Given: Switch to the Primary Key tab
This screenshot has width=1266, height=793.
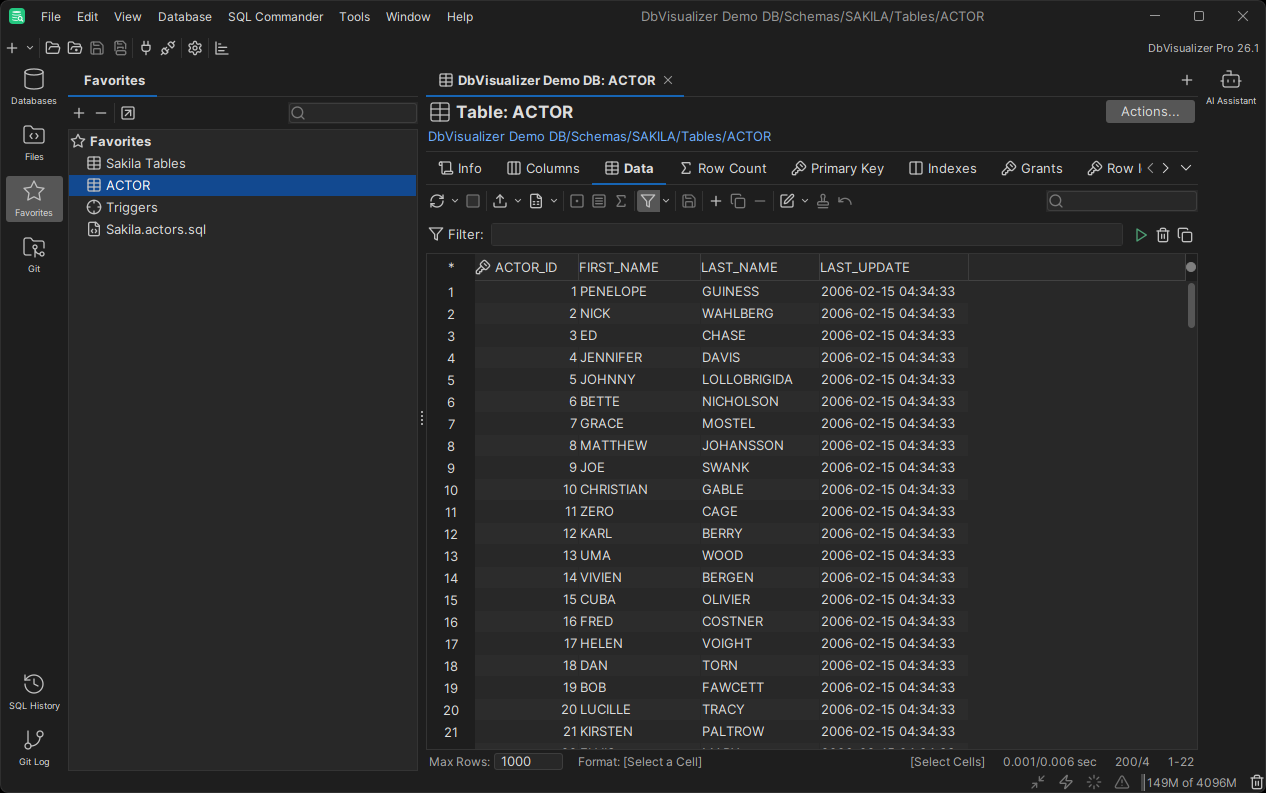Looking at the screenshot, I should tap(838, 168).
